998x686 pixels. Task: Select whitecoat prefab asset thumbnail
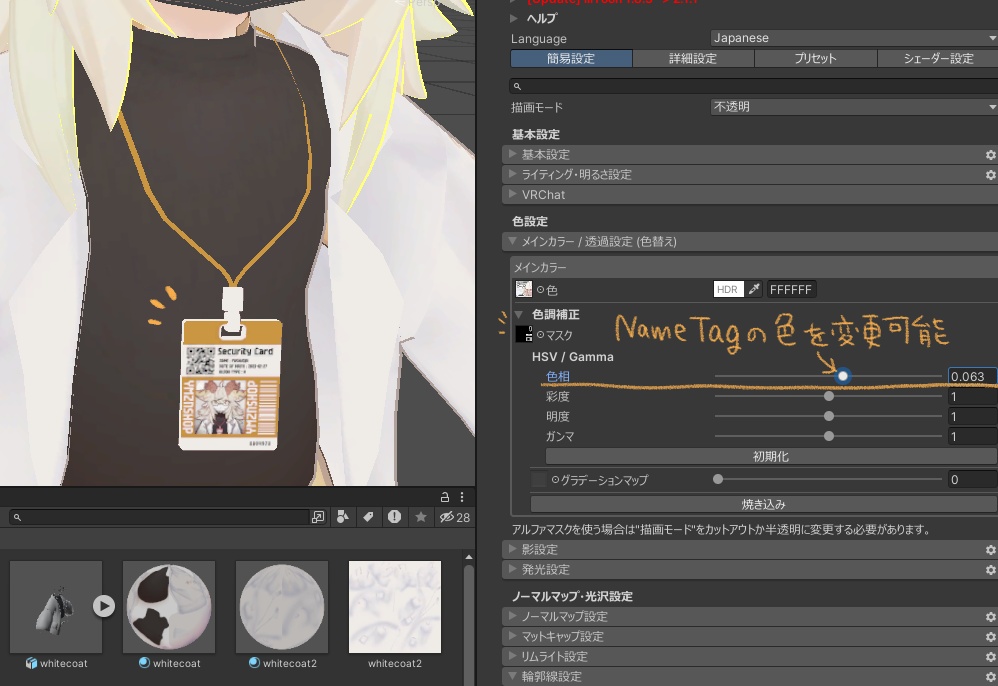coord(56,606)
